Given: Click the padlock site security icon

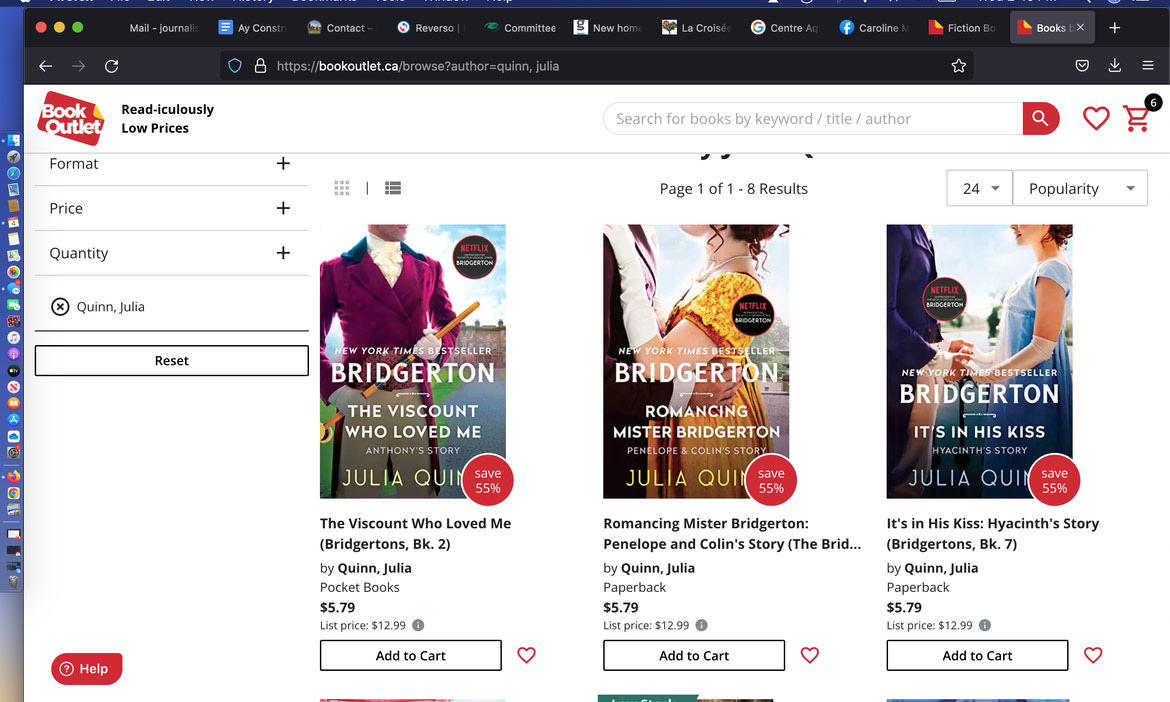Looking at the screenshot, I should (260, 66).
